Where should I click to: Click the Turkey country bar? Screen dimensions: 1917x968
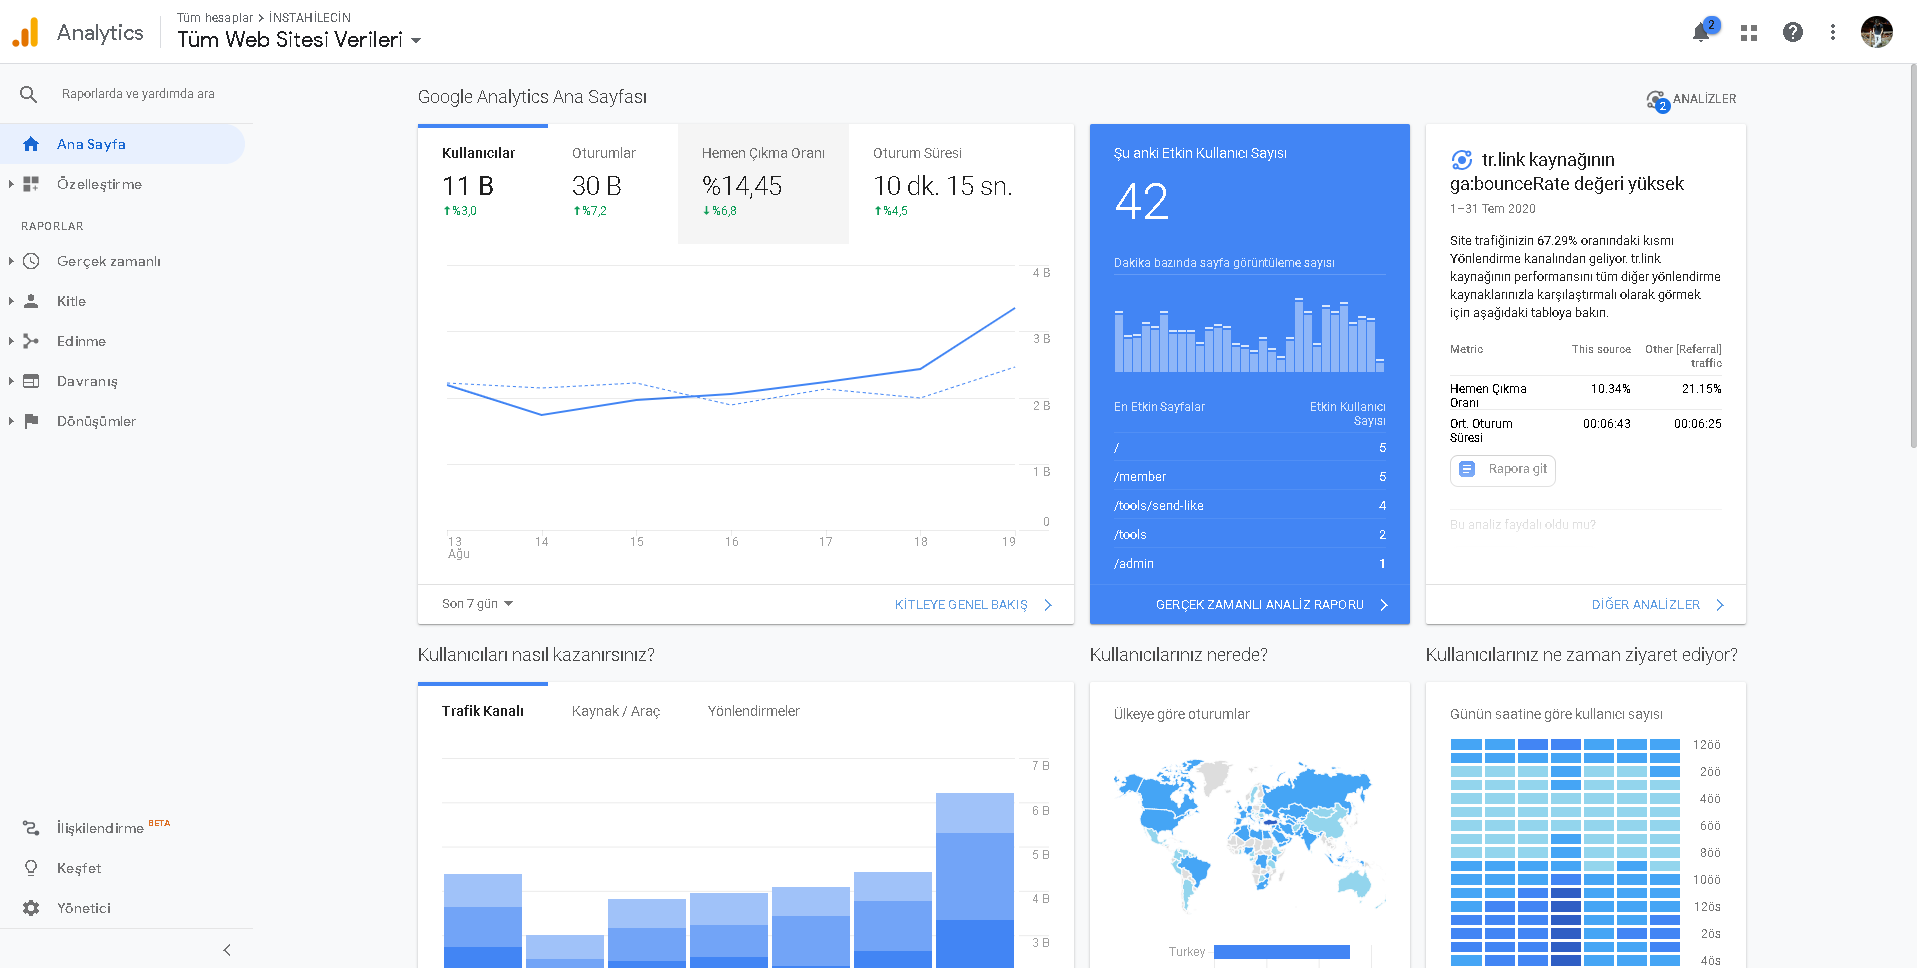(x=1282, y=952)
